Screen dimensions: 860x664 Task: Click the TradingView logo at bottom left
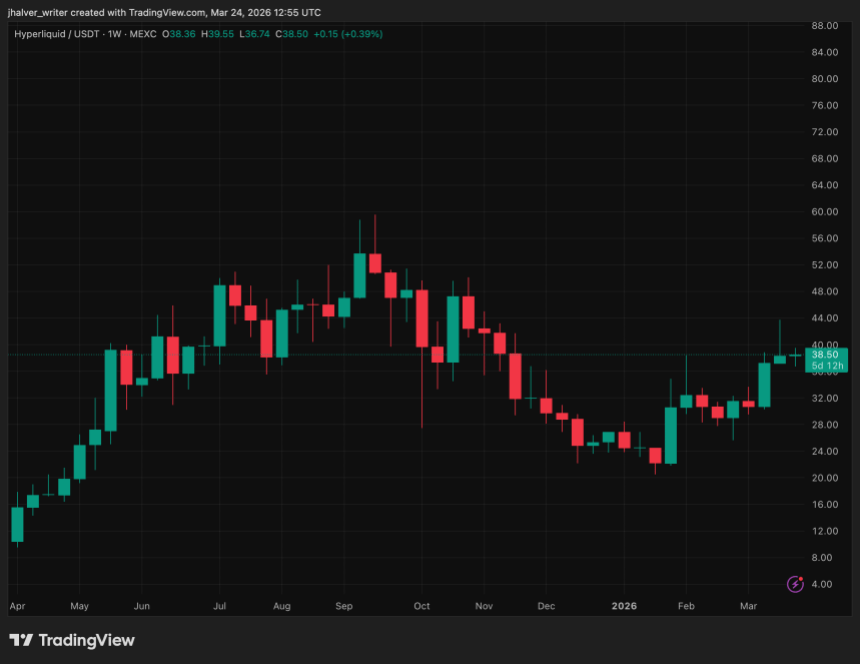tap(71, 640)
